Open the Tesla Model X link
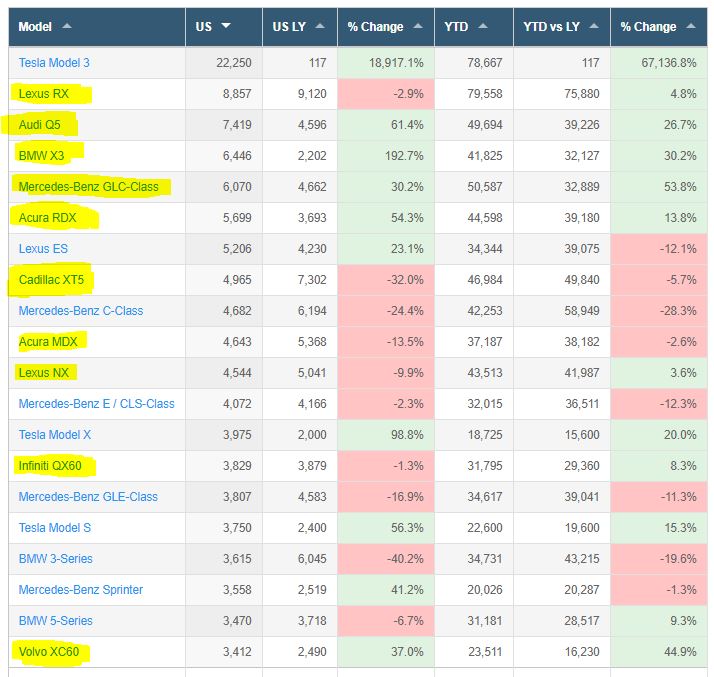The height and width of the screenshot is (677, 714). click(x=55, y=434)
